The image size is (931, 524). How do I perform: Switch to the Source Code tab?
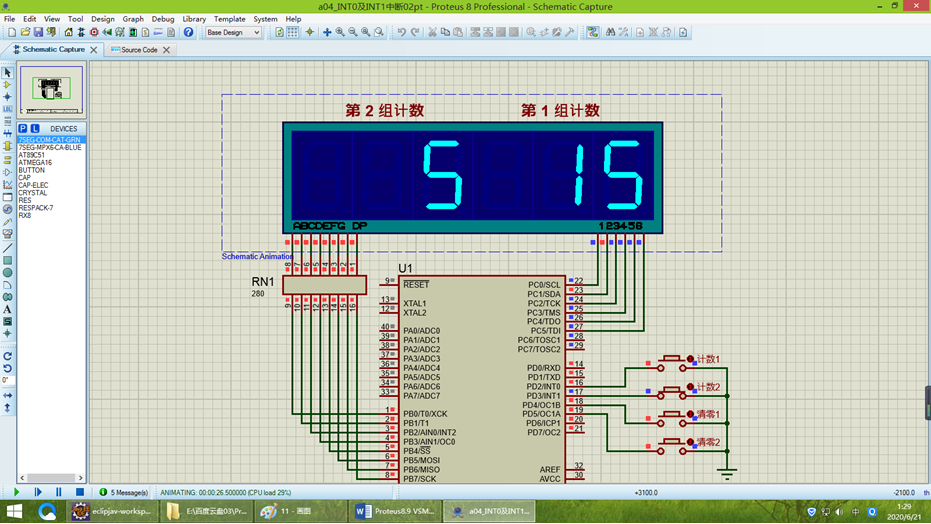pos(139,50)
